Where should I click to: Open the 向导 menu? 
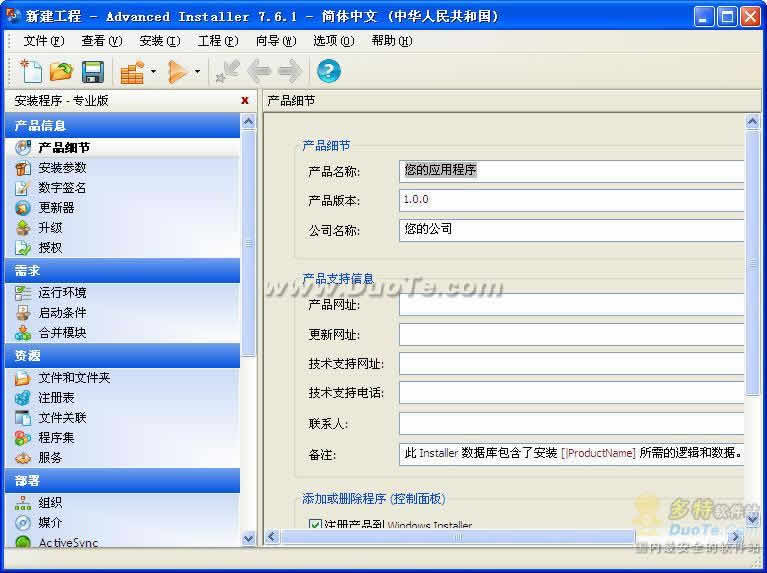coord(276,41)
